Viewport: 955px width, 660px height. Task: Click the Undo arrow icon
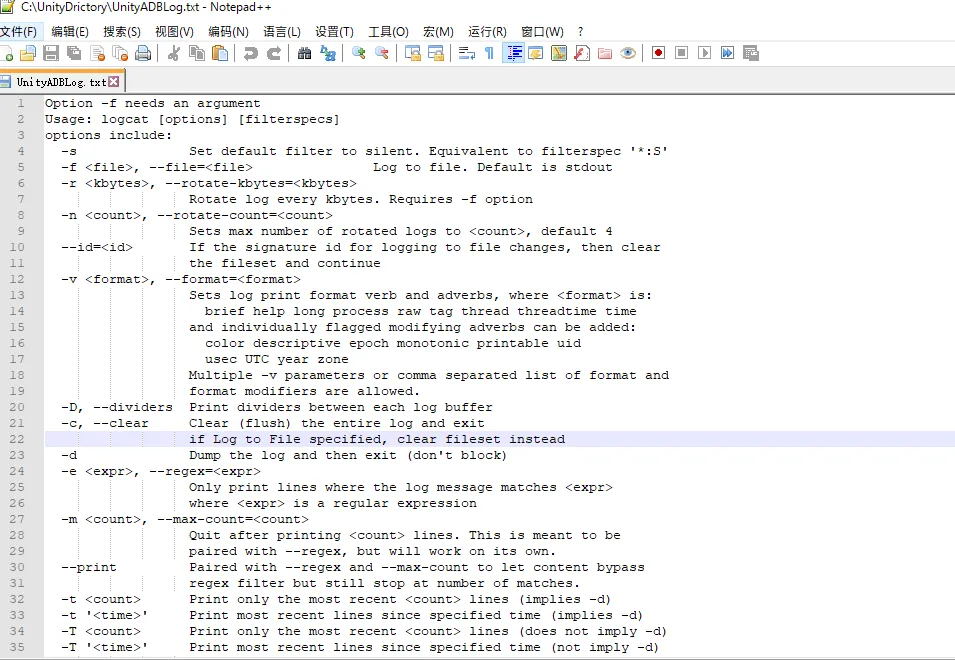[250, 54]
